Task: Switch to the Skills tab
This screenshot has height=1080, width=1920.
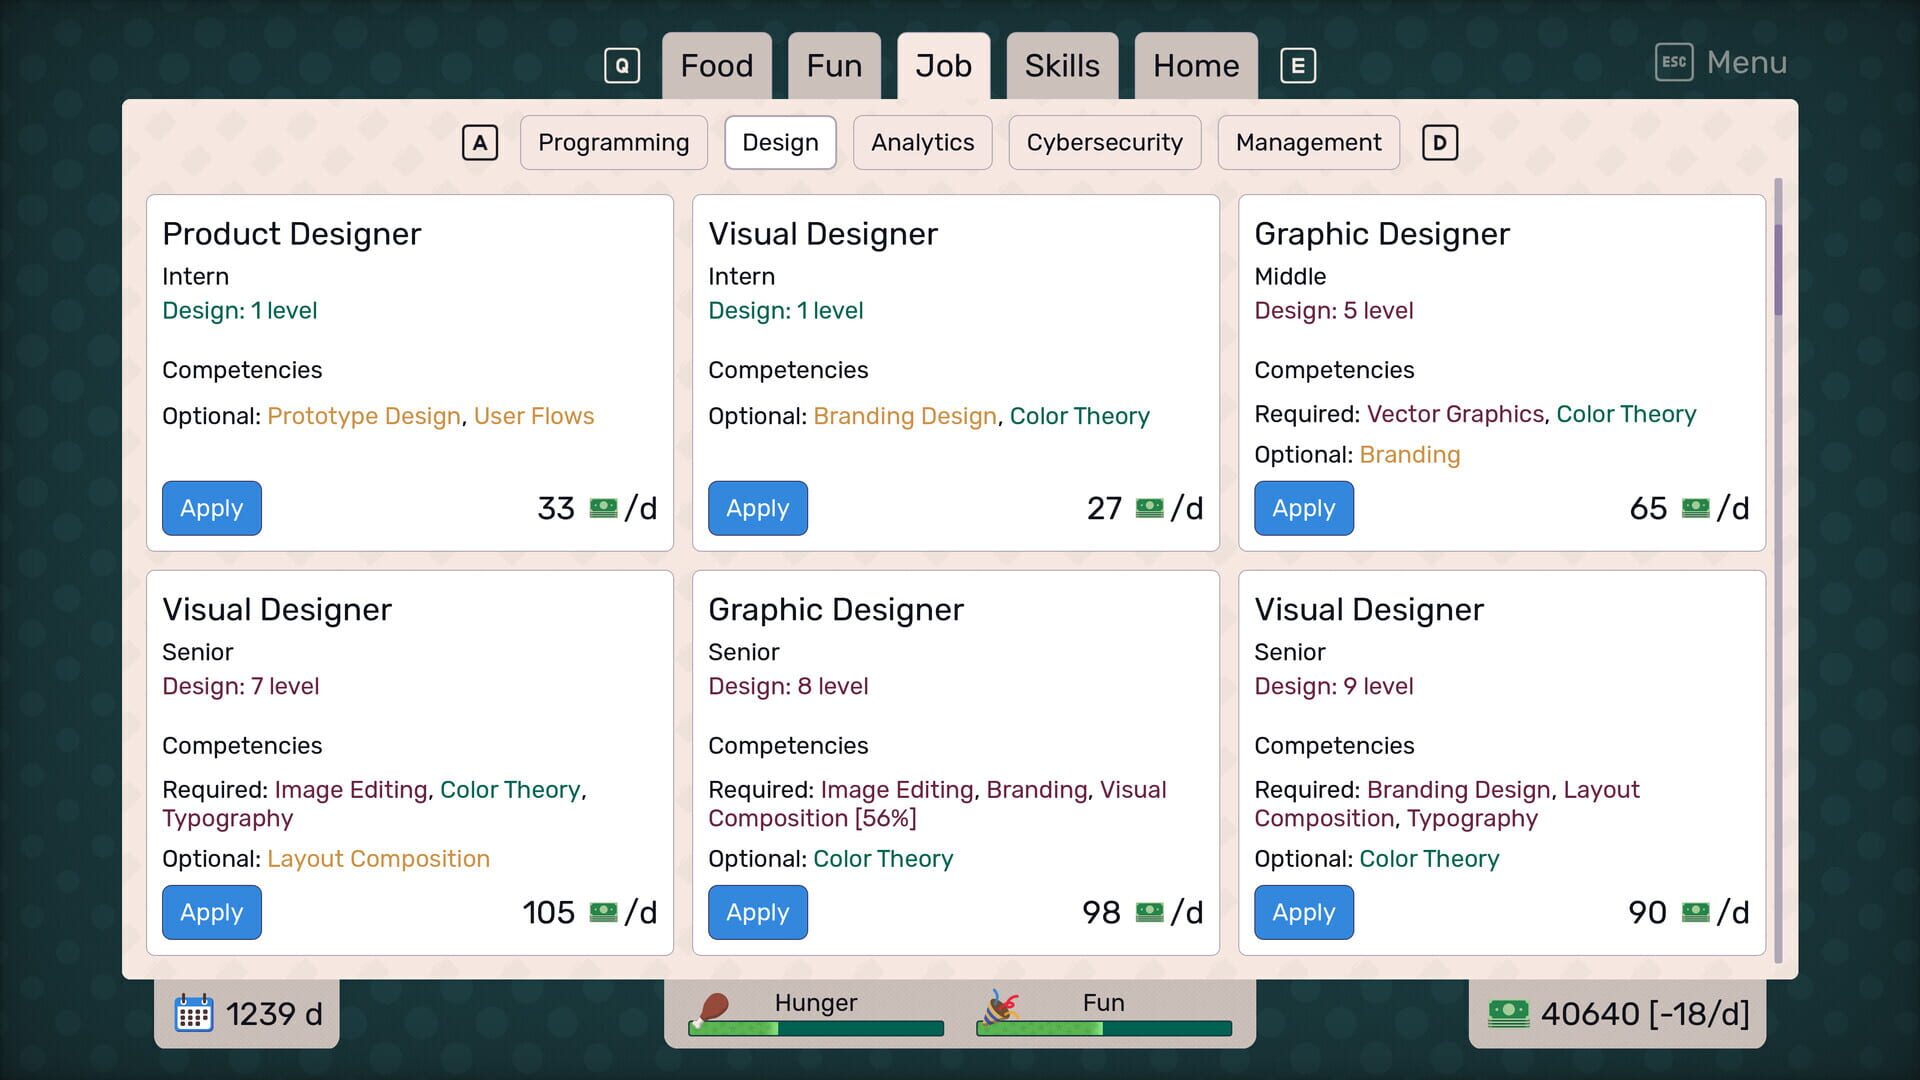Action: 1061,66
